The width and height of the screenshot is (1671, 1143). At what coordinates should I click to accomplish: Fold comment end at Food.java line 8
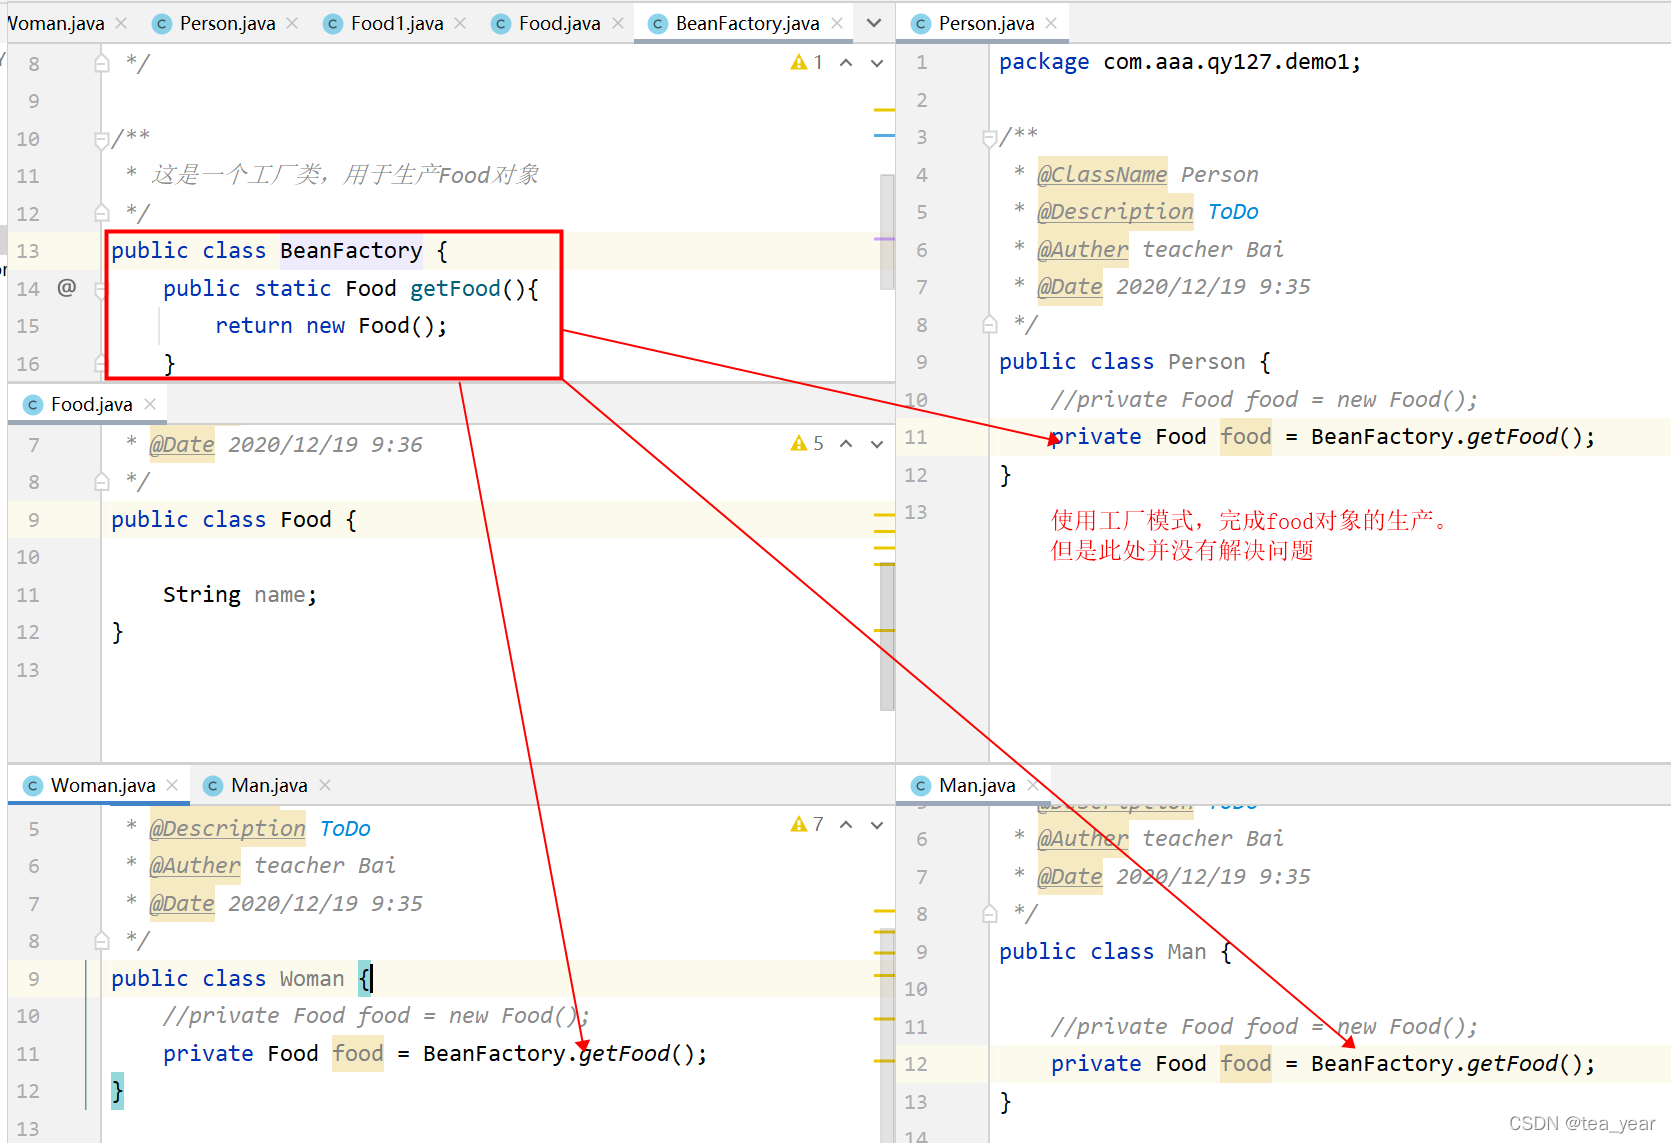(x=101, y=482)
